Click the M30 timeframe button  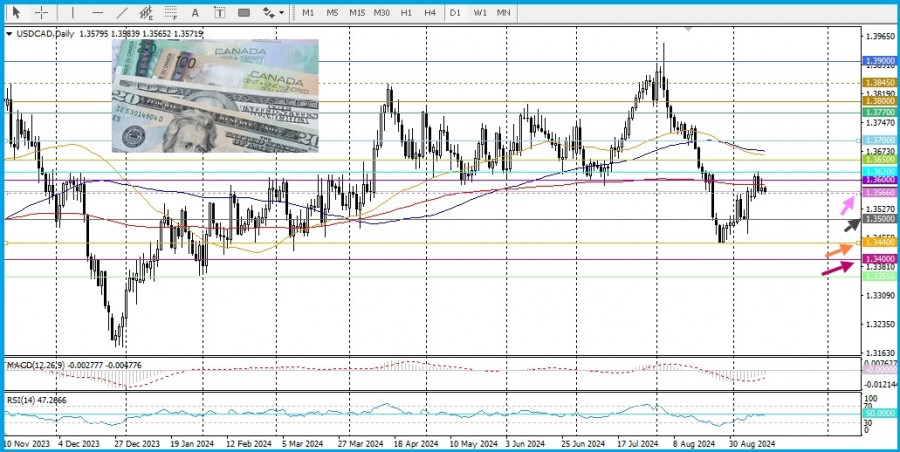tap(381, 13)
